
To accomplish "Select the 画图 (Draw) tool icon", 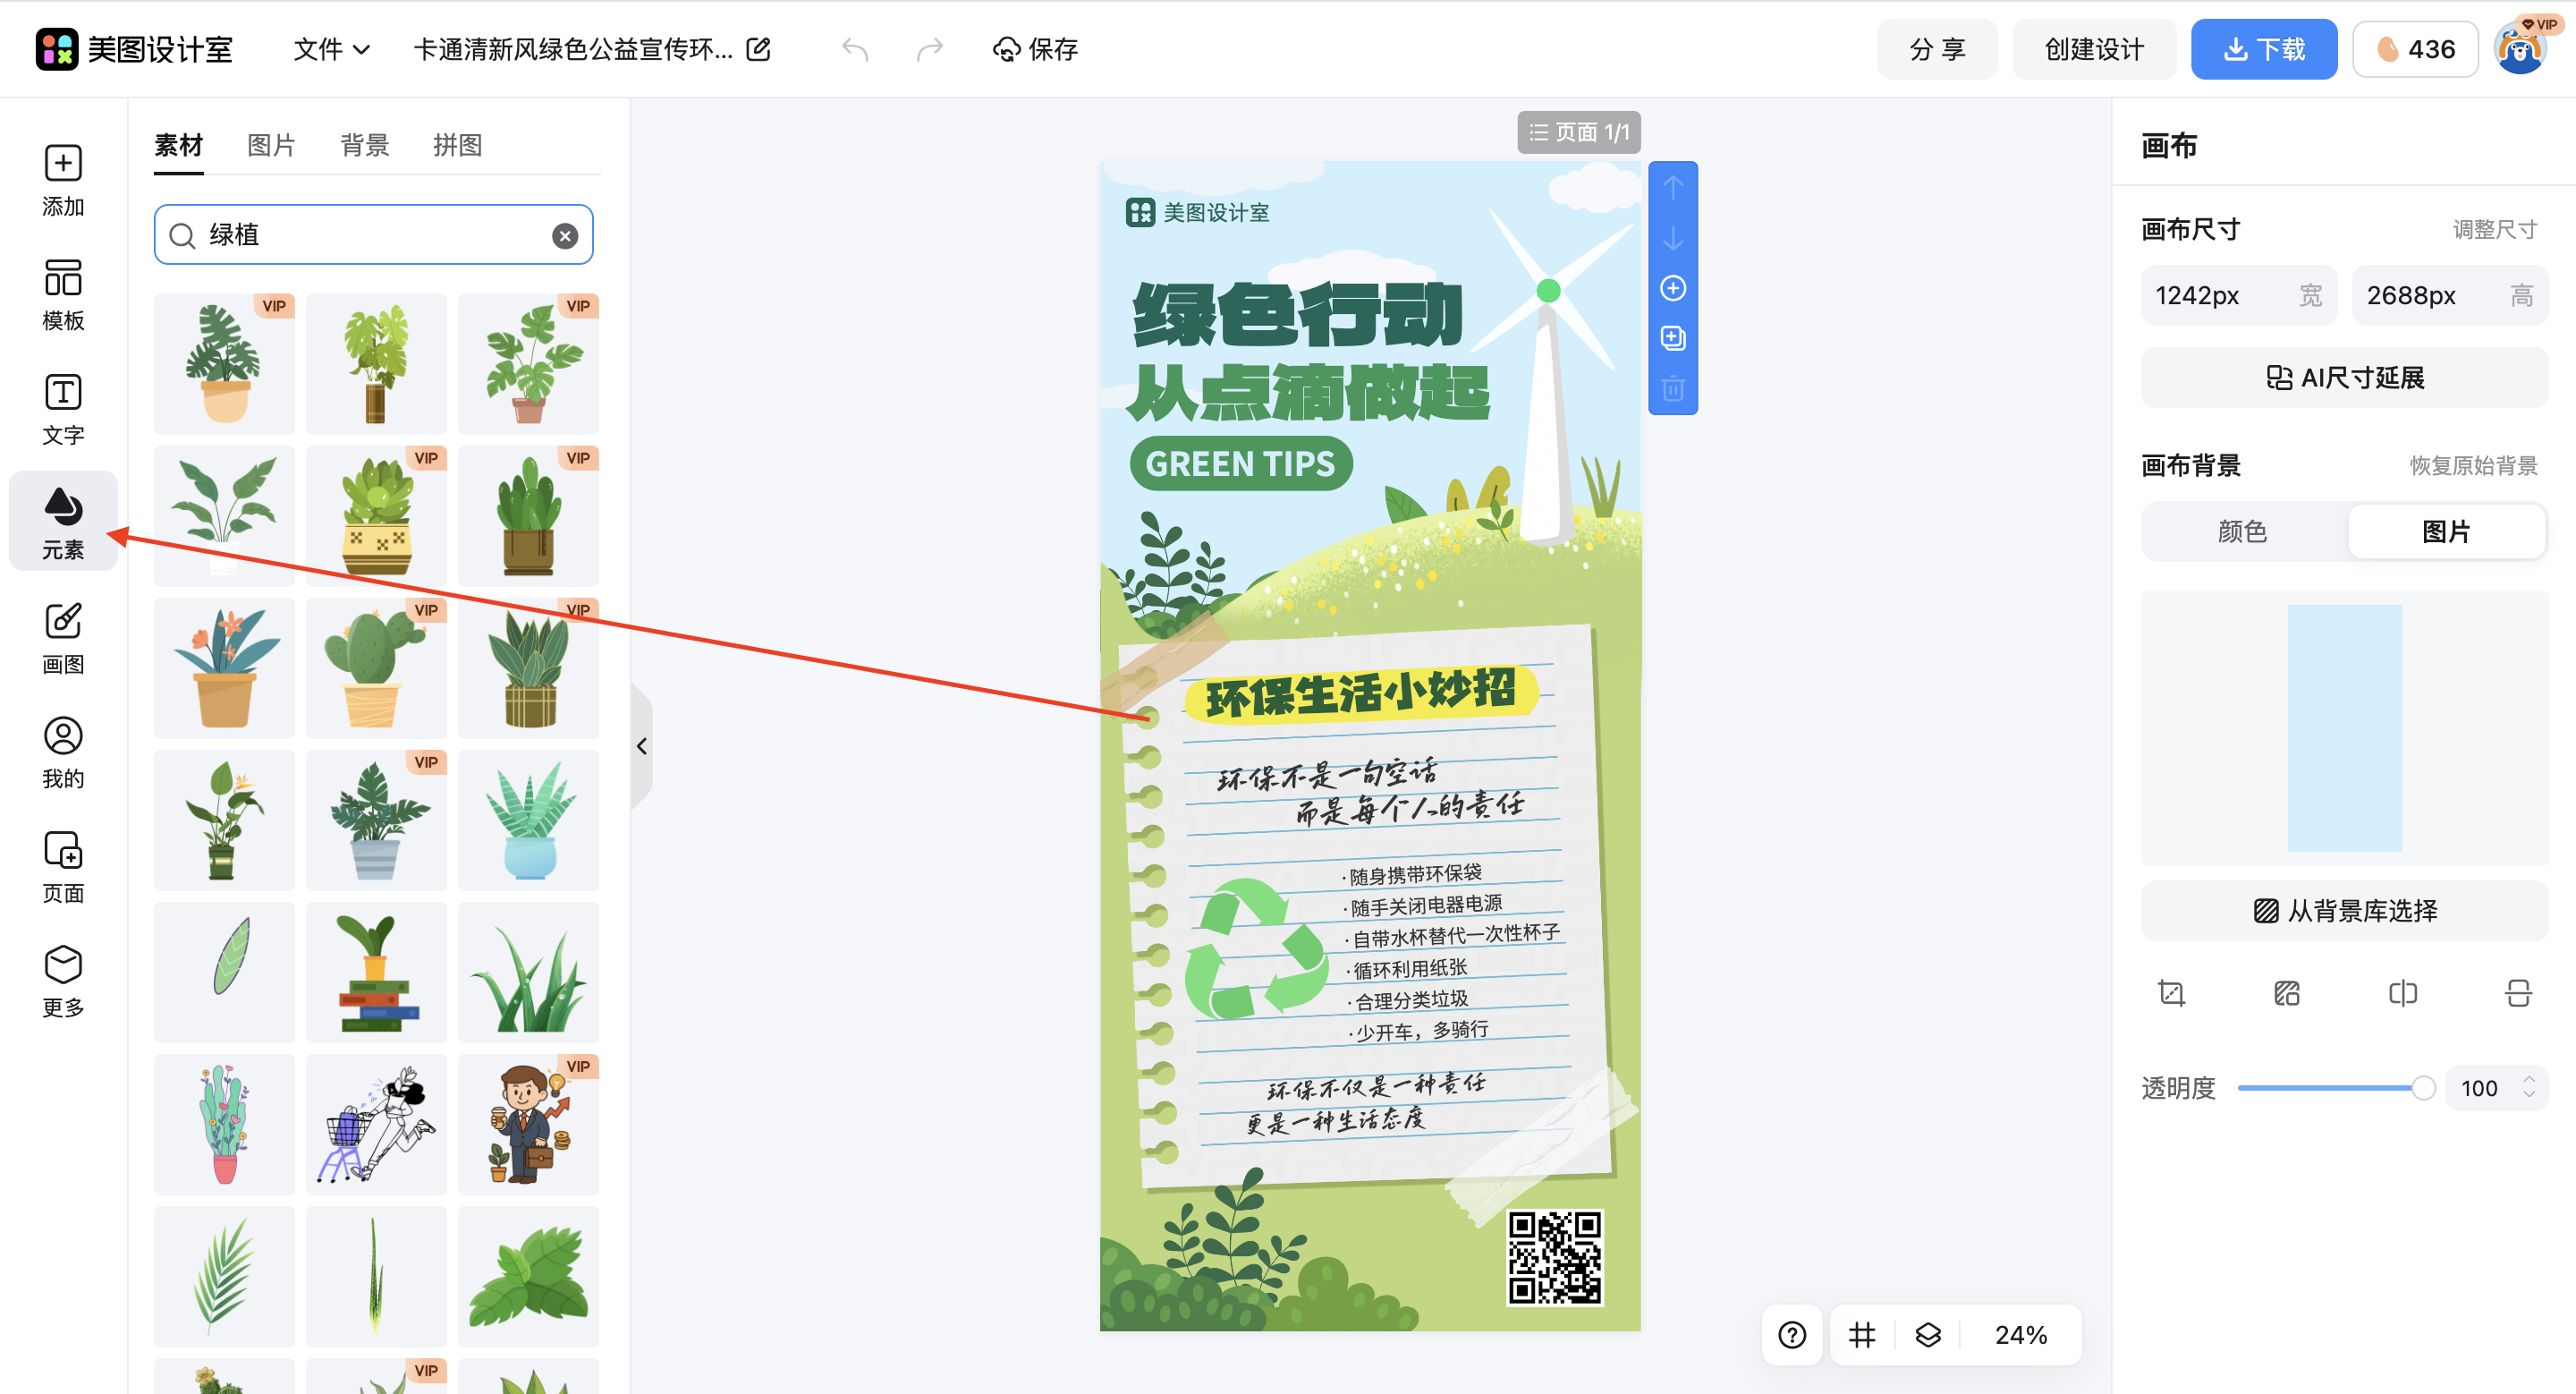I will 63,636.
